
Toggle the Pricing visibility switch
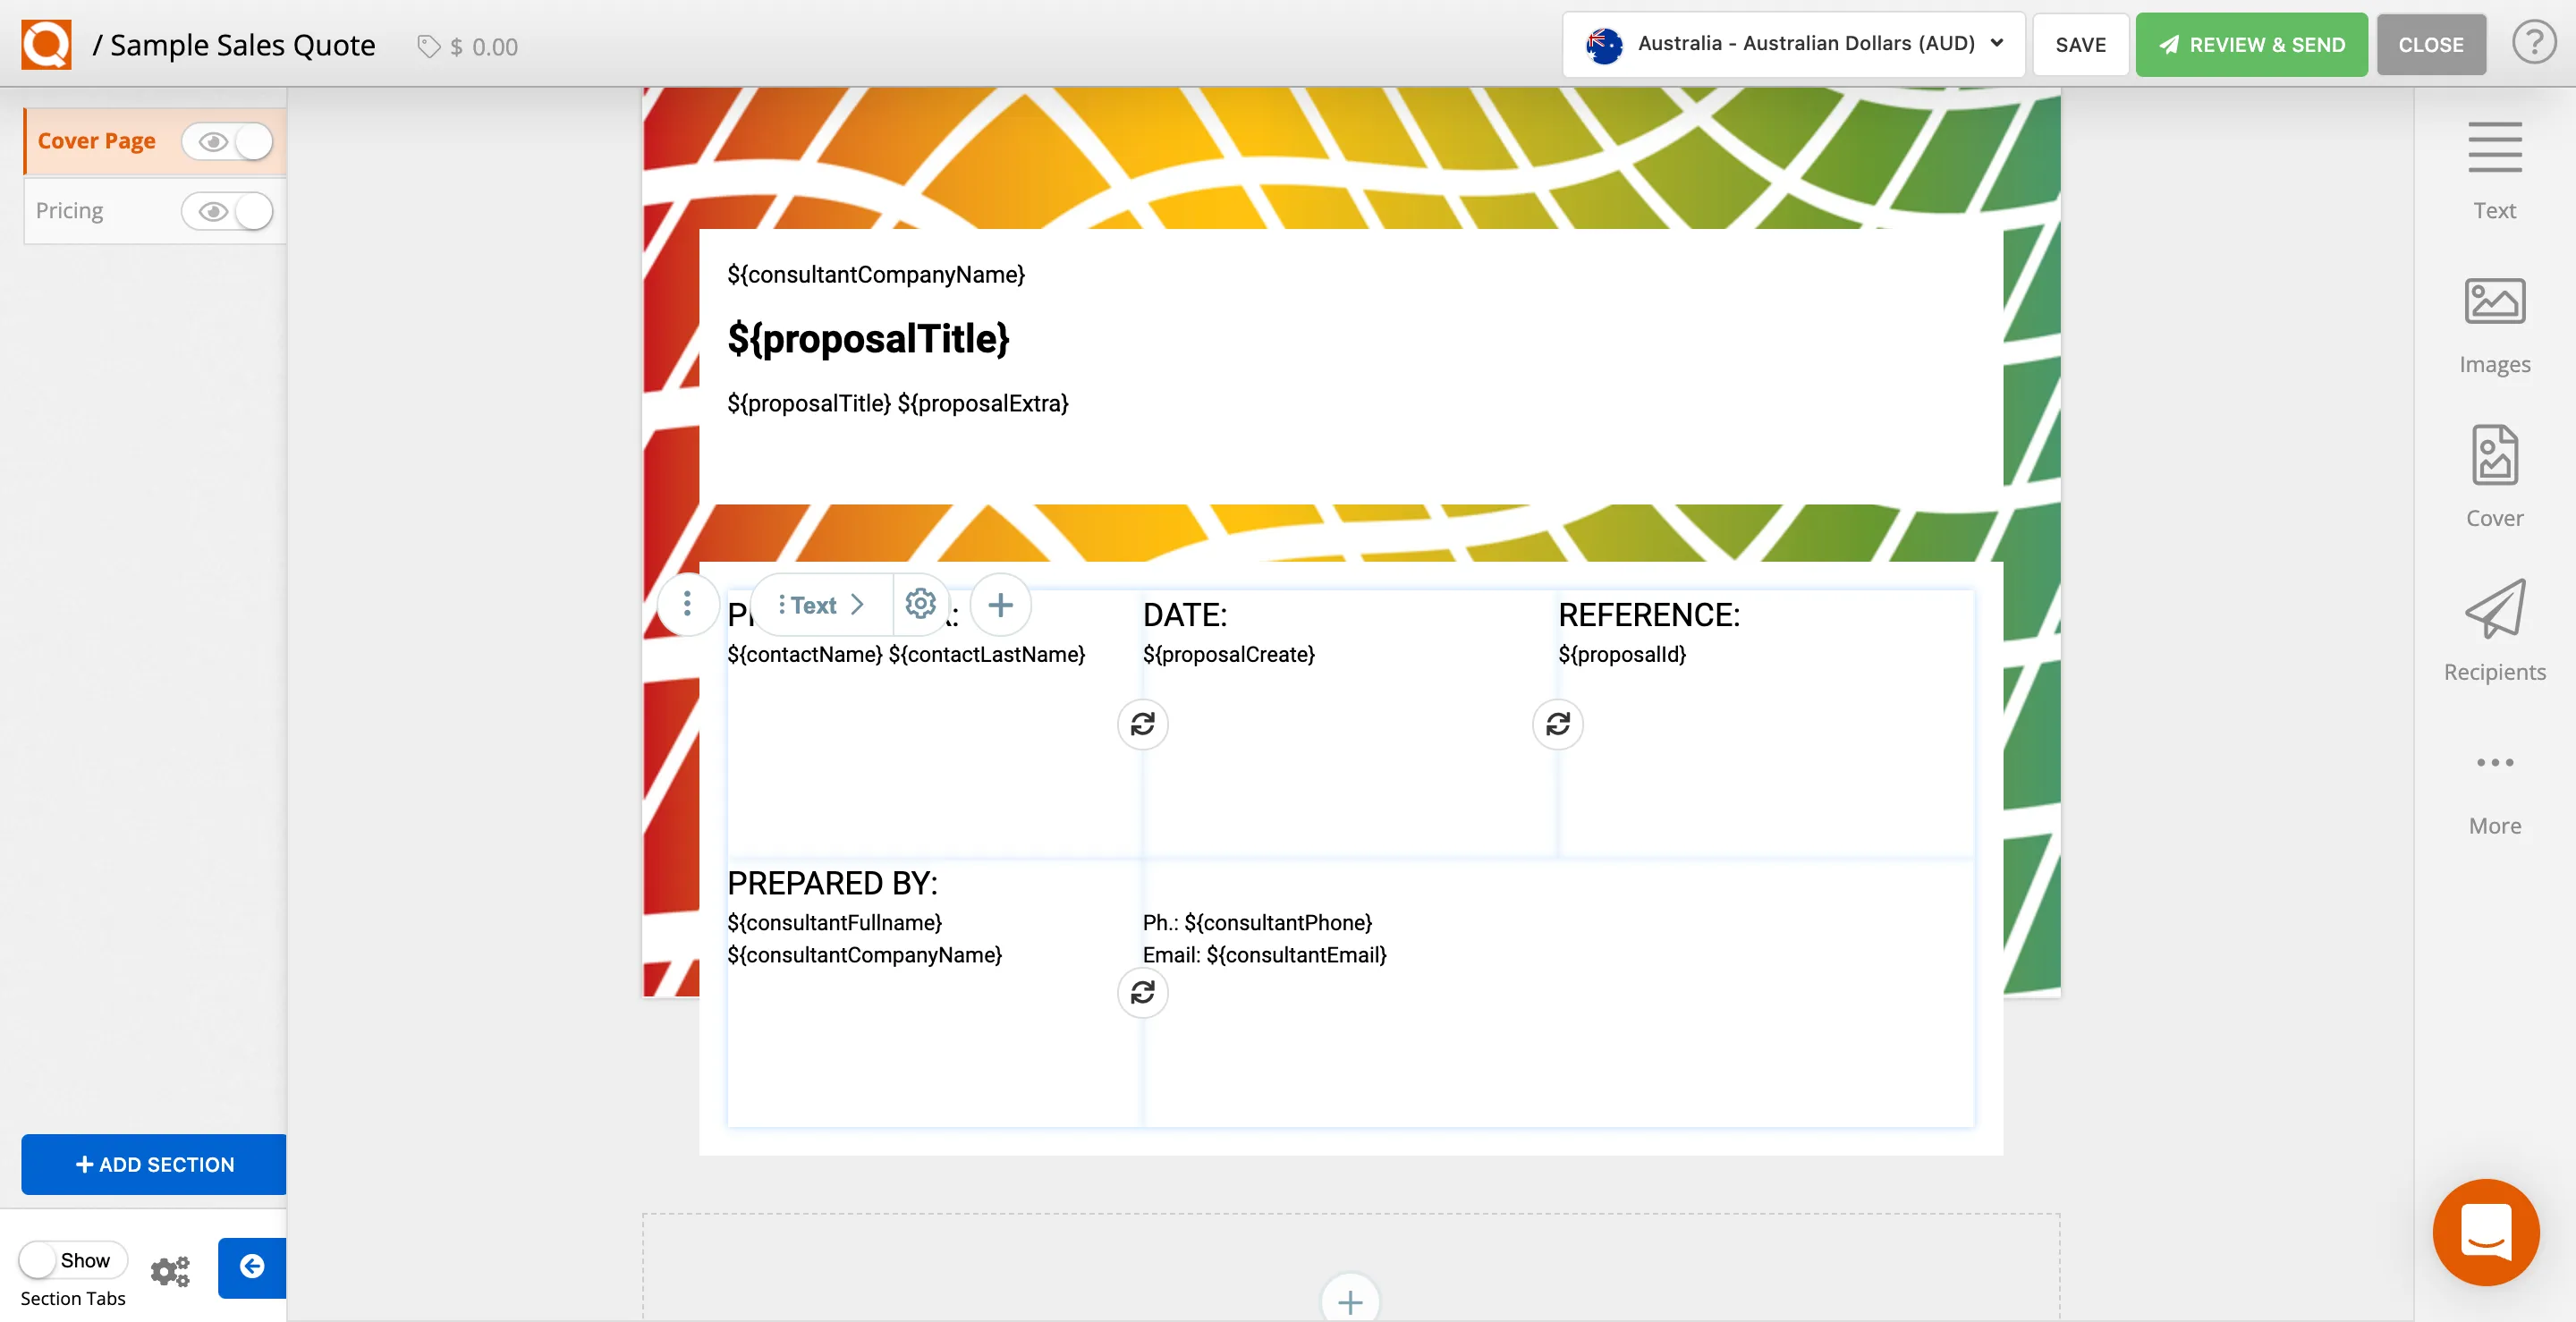tap(228, 211)
